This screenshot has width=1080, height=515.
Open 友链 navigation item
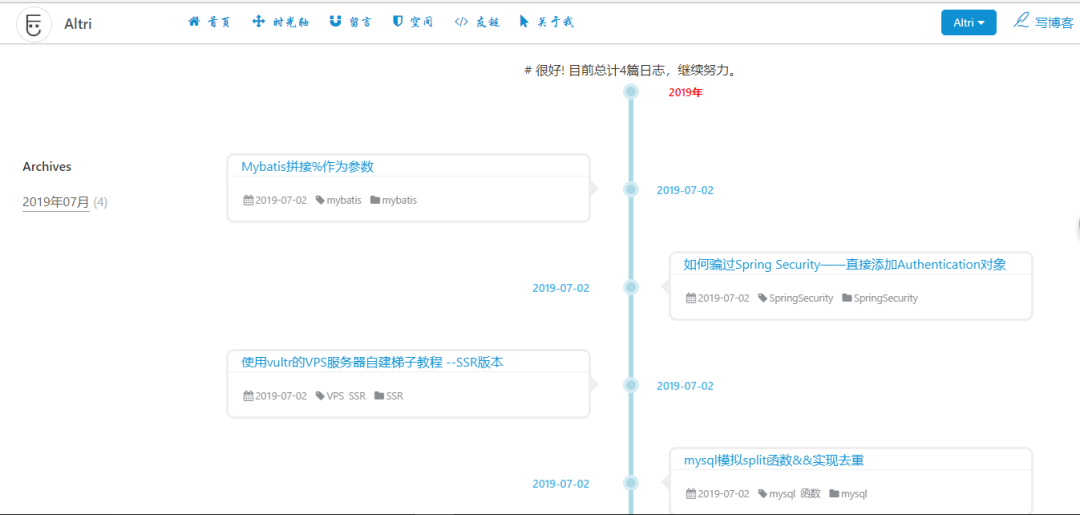(x=487, y=22)
